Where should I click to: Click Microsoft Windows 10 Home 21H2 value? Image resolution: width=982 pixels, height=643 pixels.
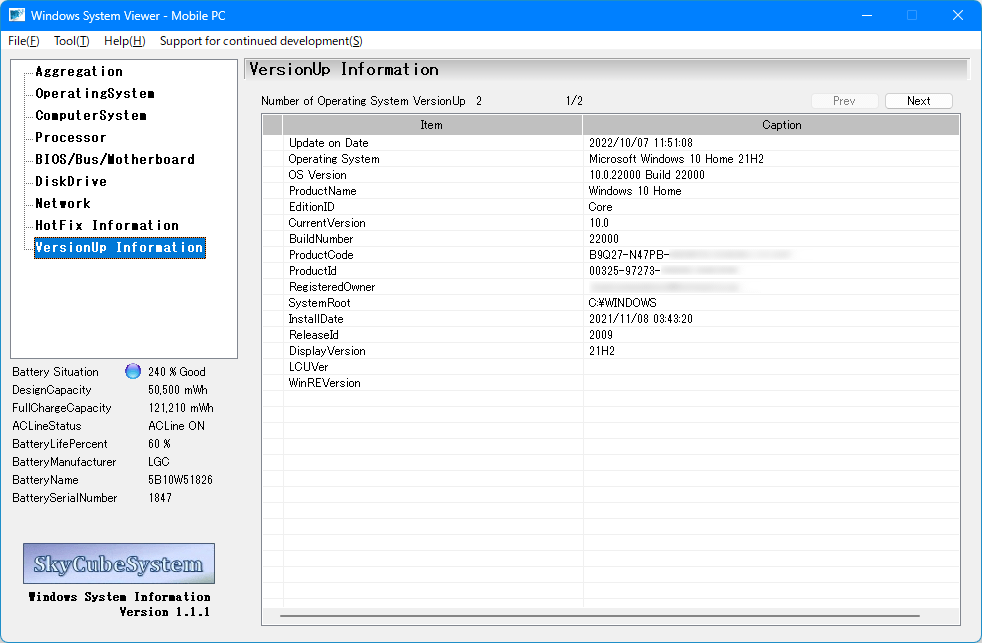[x=676, y=159]
